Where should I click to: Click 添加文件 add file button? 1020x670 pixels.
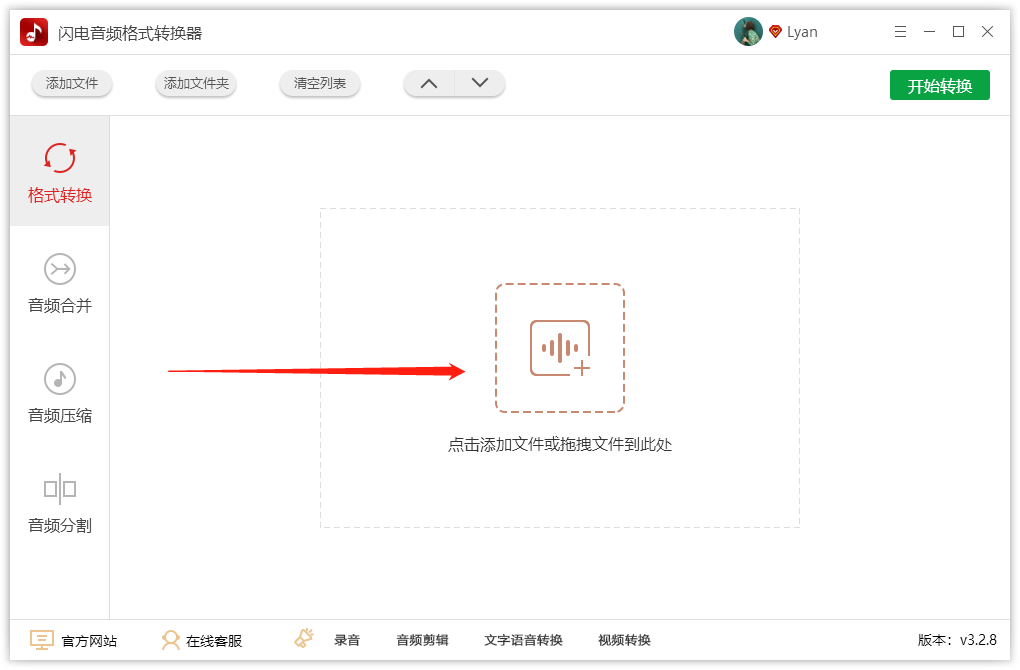(72, 83)
